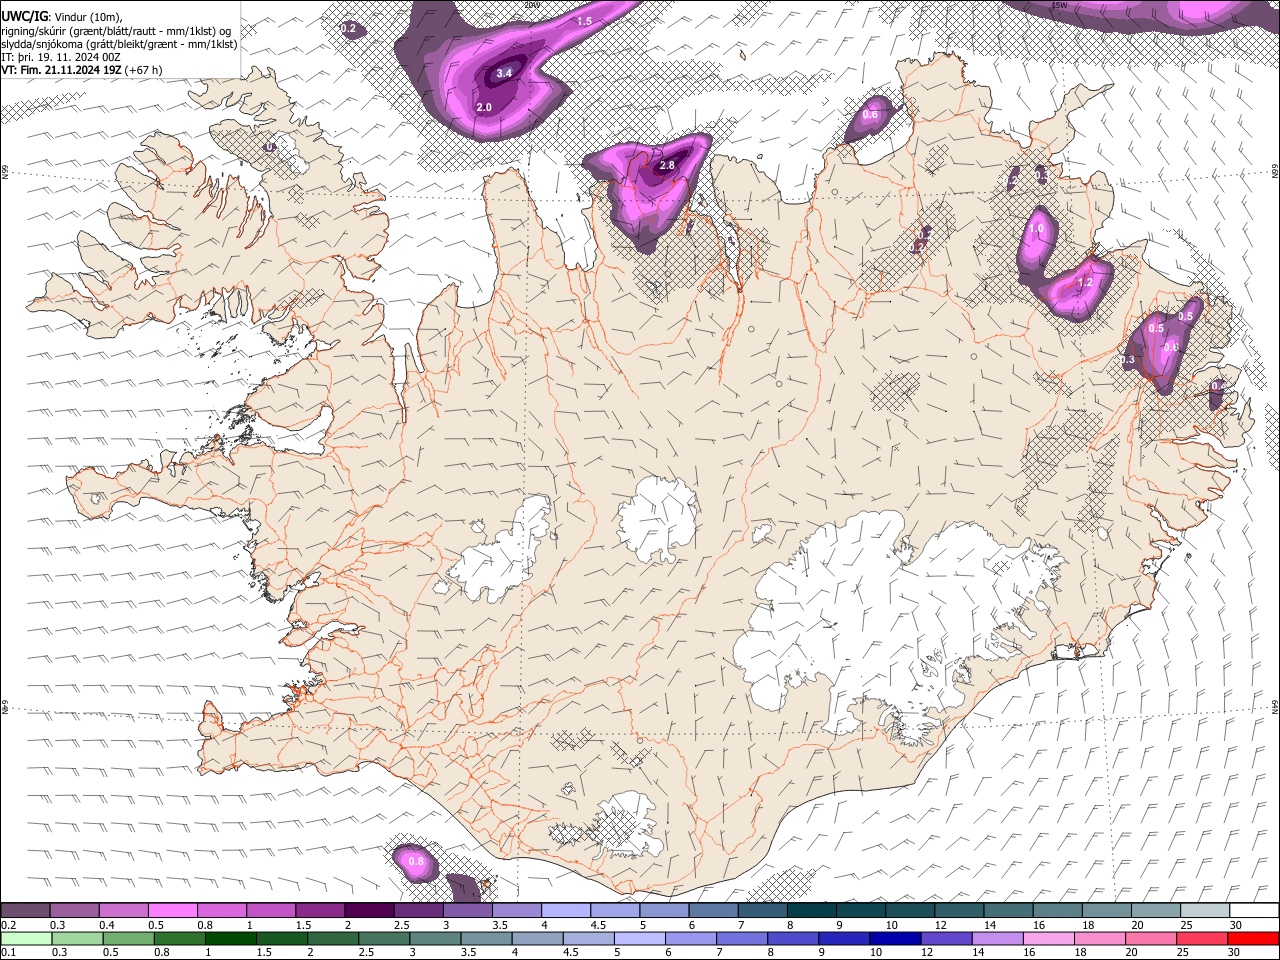Select upper legend pink swatch between 0.5 and 0.8
This screenshot has height=960, width=1280.
coord(172,911)
